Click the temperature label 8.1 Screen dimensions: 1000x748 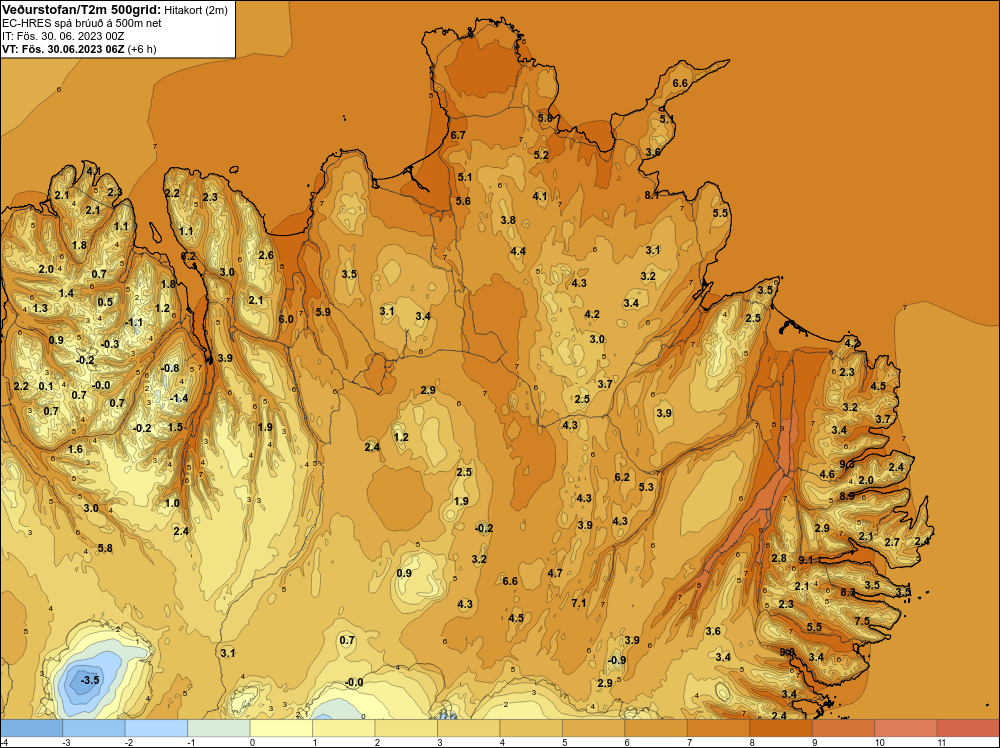pos(651,195)
